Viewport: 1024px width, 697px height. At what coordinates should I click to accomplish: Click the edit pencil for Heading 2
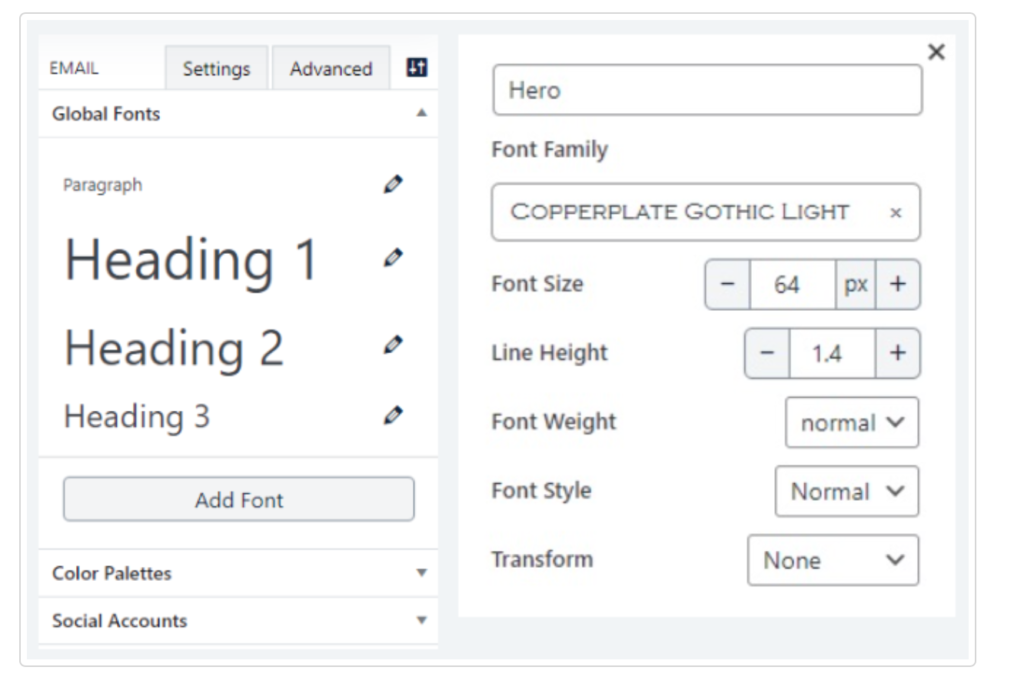pos(393,344)
